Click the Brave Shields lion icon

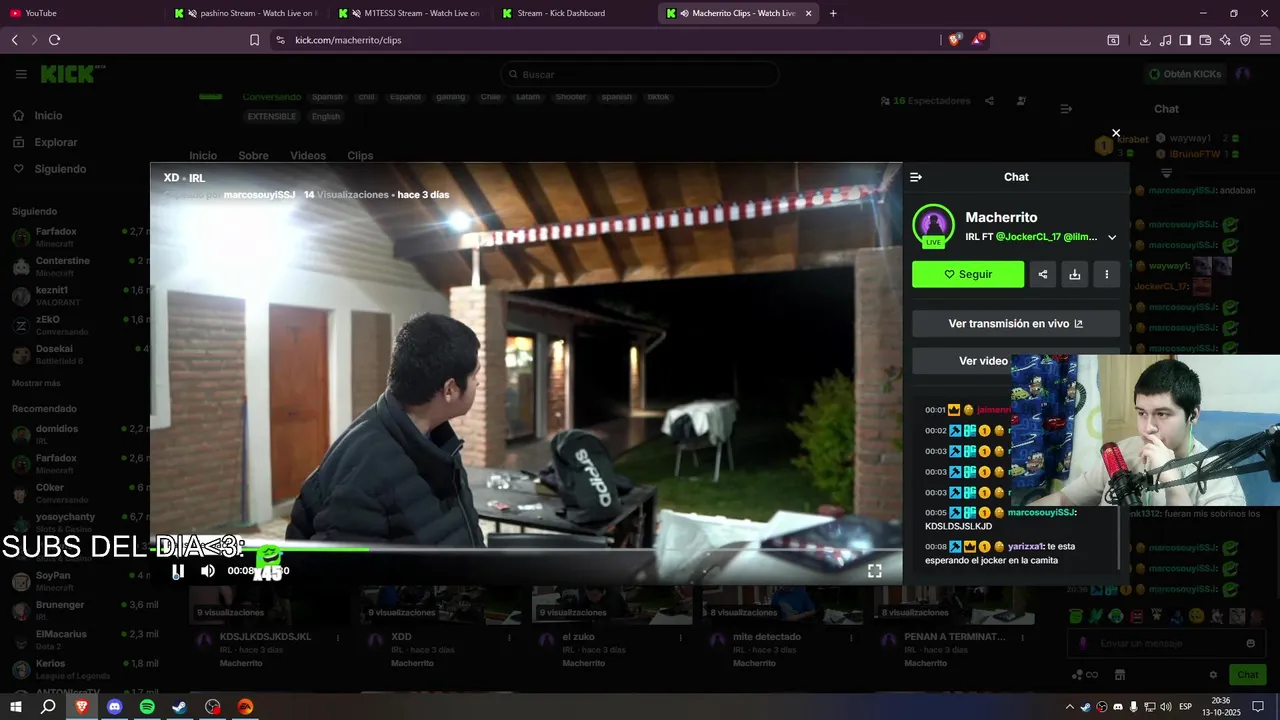[955, 39]
